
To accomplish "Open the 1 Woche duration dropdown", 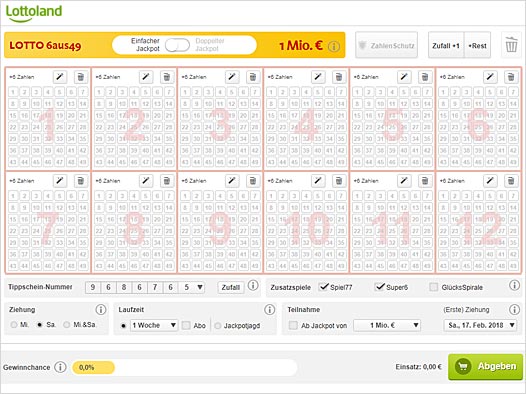I will (154, 325).
